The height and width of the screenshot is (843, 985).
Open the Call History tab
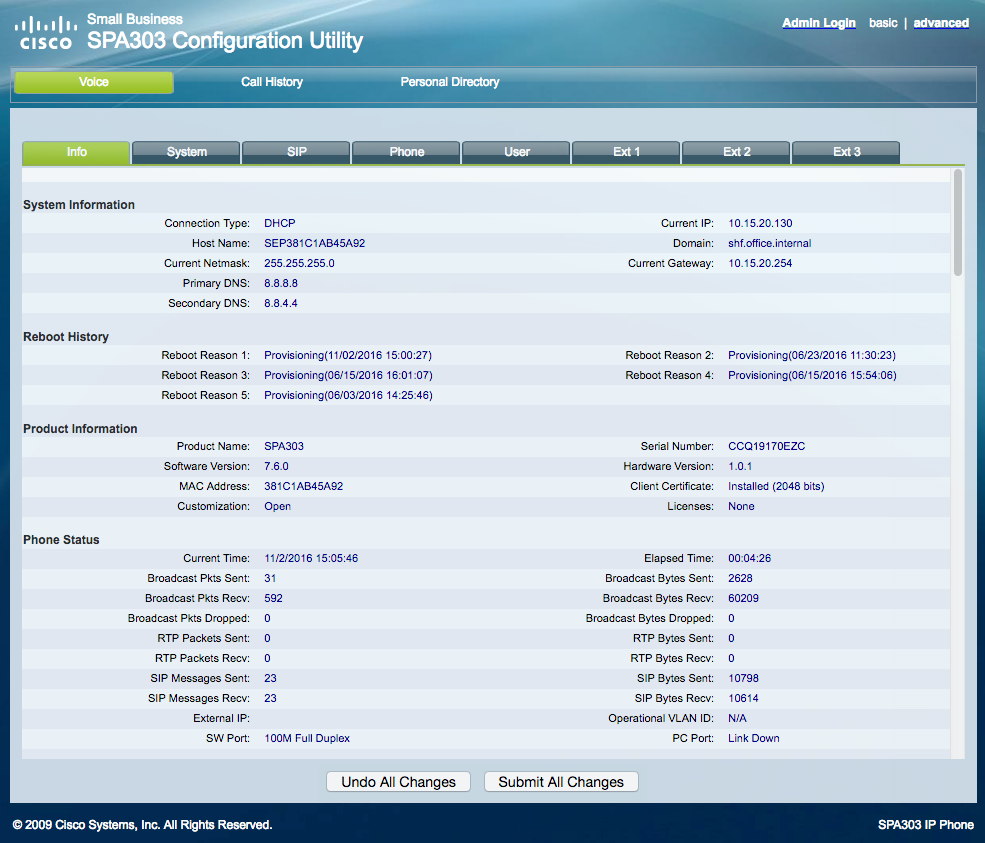272,82
